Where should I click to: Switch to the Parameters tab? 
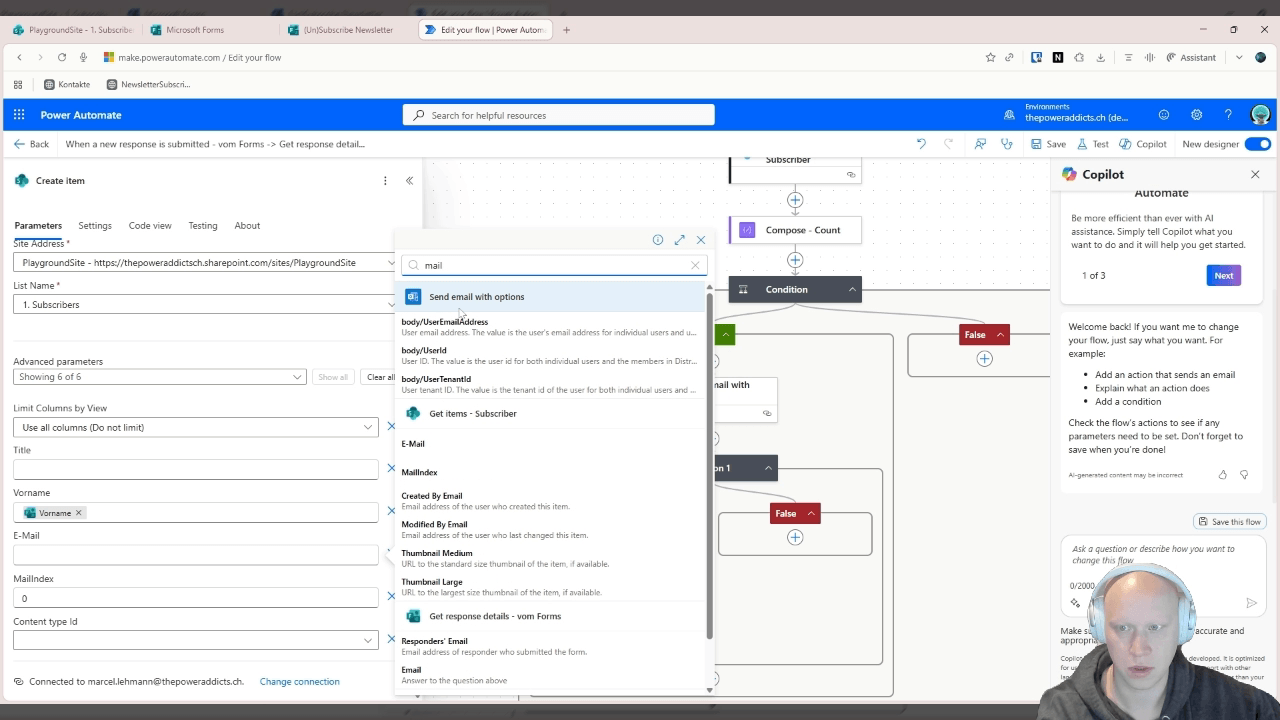click(x=38, y=225)
